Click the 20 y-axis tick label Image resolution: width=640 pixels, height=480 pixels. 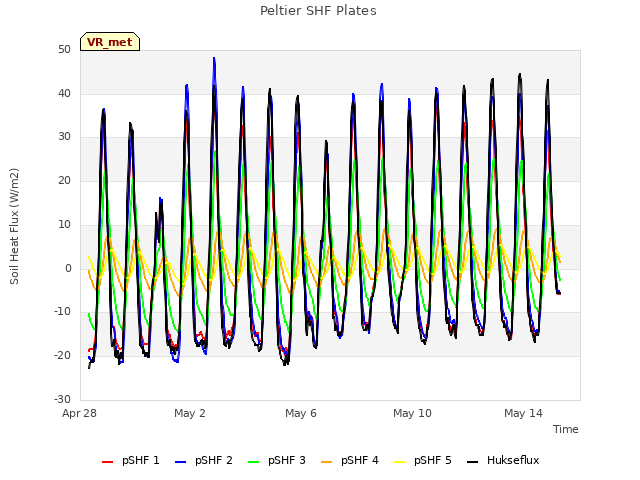64,180
